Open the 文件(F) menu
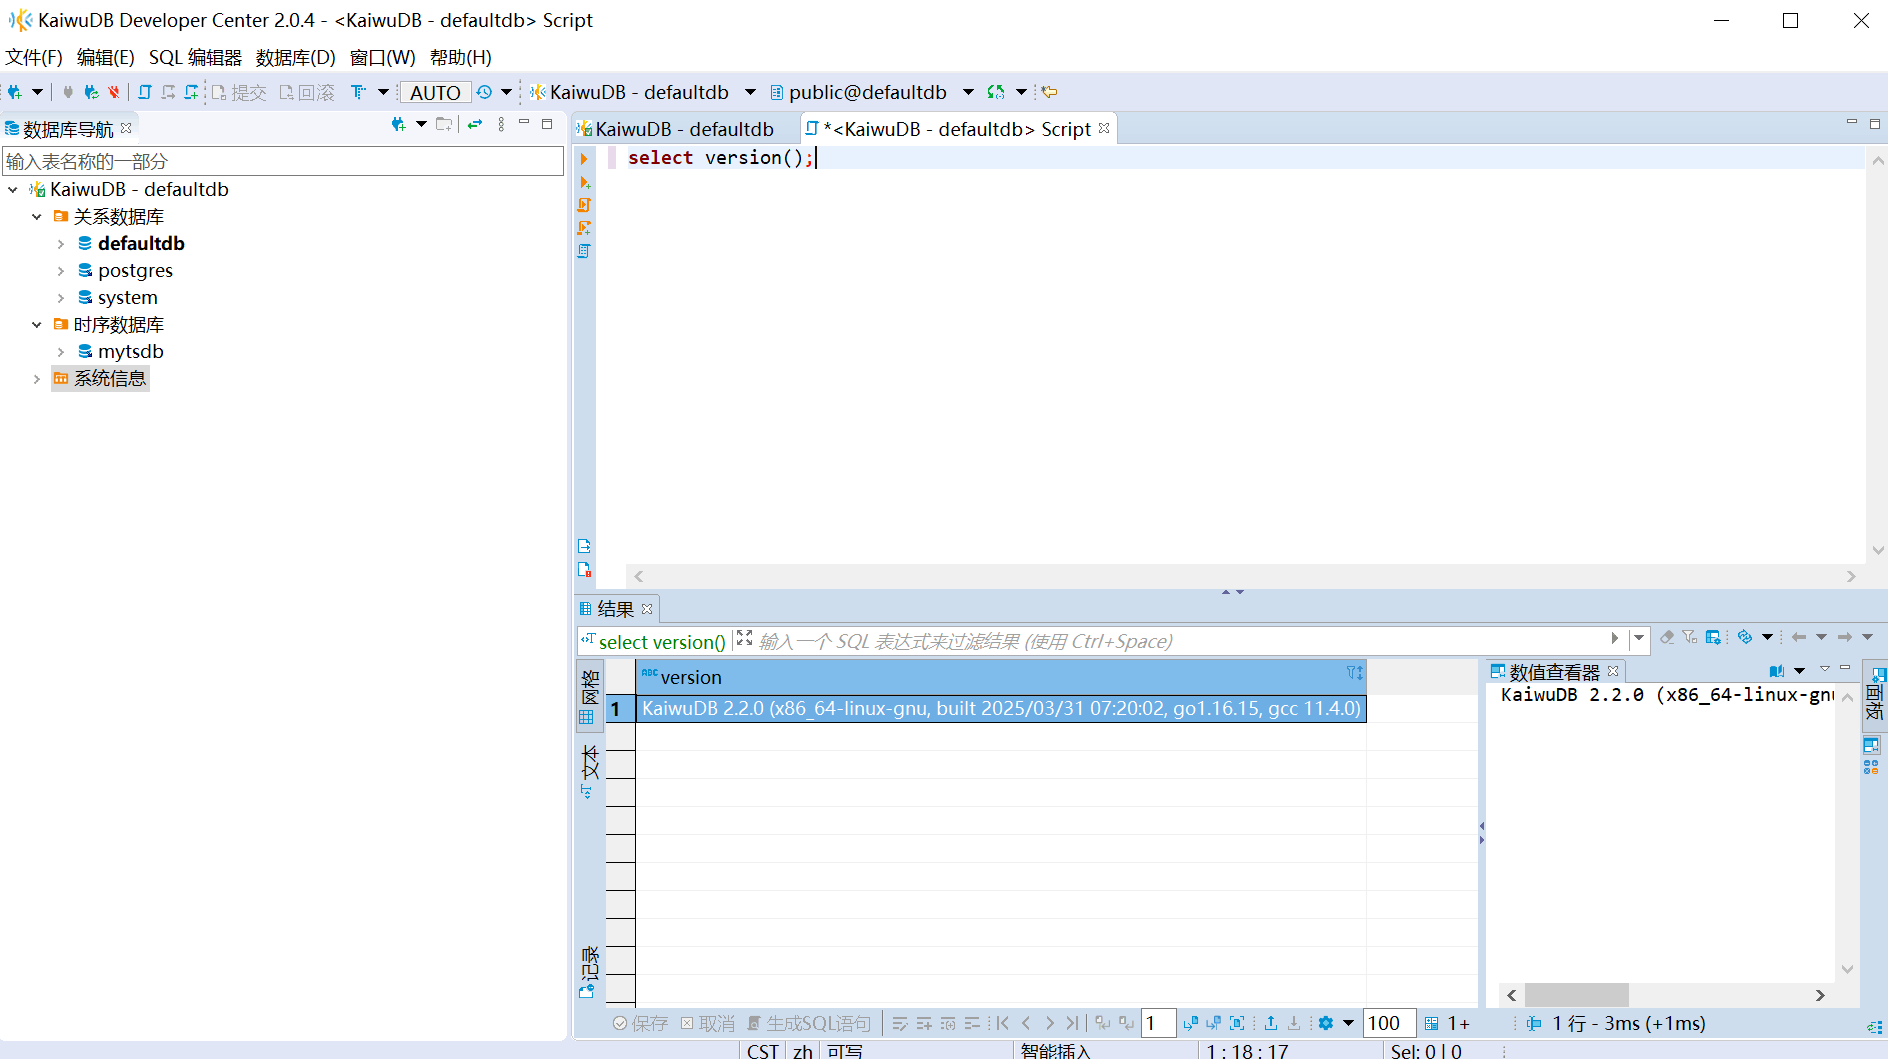The width and height of the screenshot is (1888, 1059). pos(34,57)
